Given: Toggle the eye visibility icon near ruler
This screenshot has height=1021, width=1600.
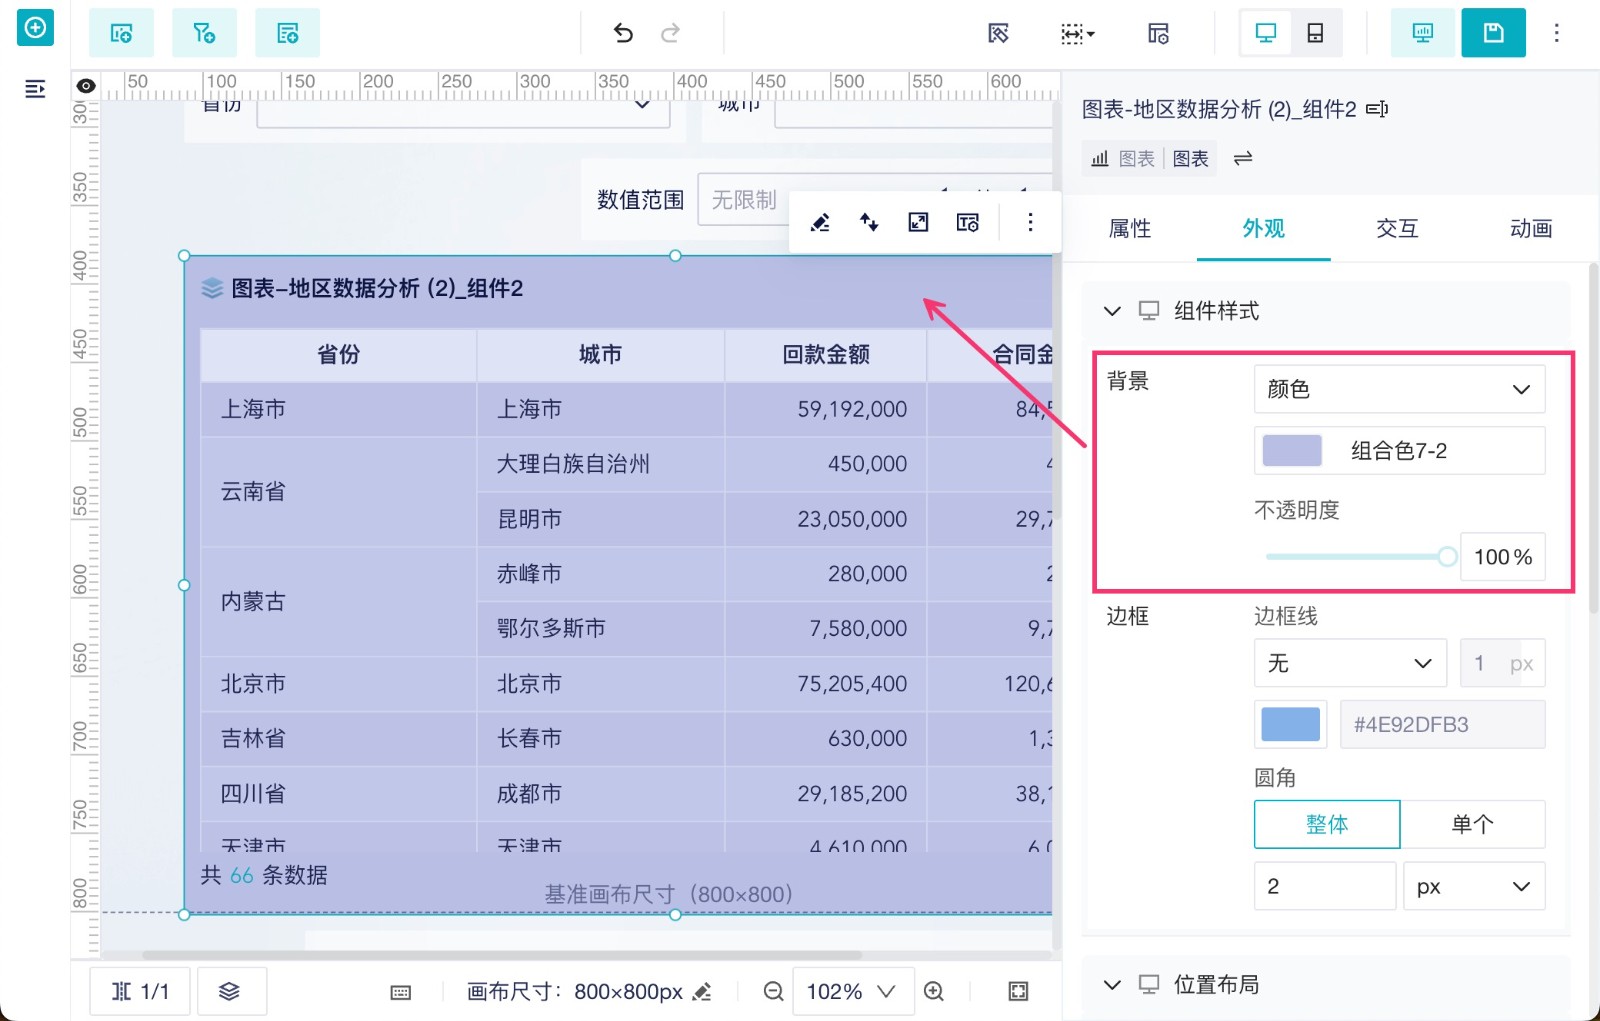Looking at the screenshot, I should [x=86, y=86].
